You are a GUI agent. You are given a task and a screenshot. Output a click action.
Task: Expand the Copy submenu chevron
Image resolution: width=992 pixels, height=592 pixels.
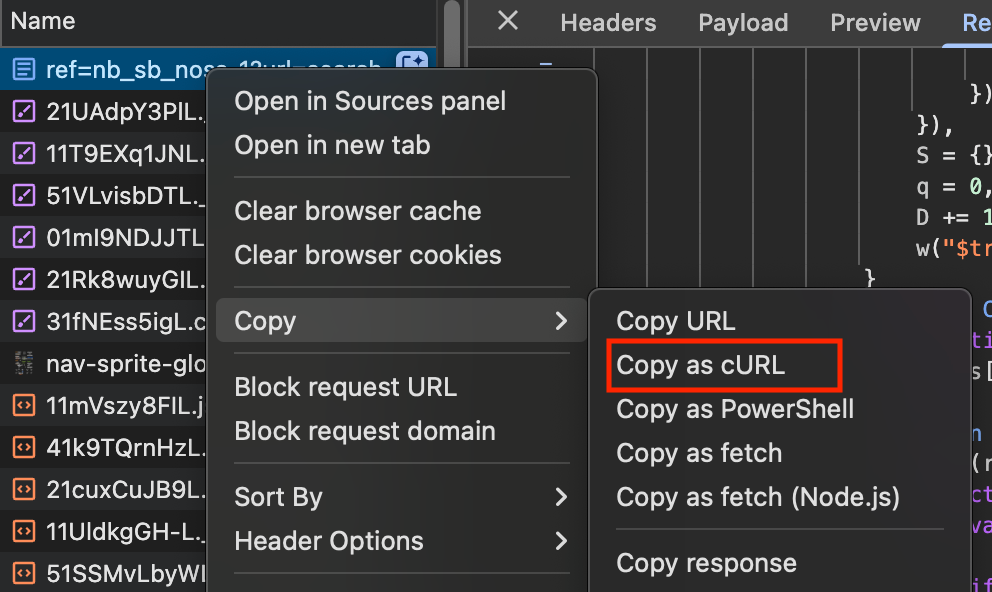click(x=561, y=321)
